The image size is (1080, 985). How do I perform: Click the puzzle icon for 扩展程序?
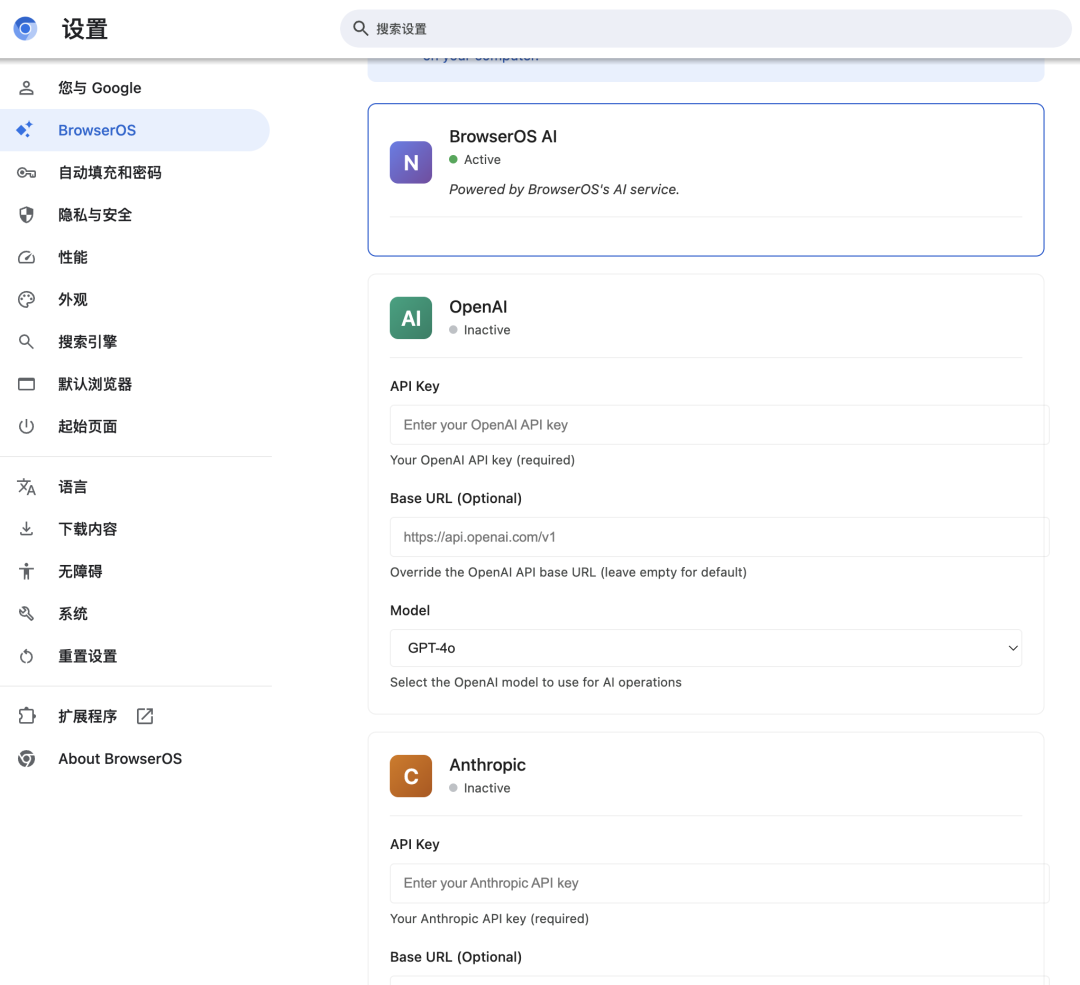(26, 716)
